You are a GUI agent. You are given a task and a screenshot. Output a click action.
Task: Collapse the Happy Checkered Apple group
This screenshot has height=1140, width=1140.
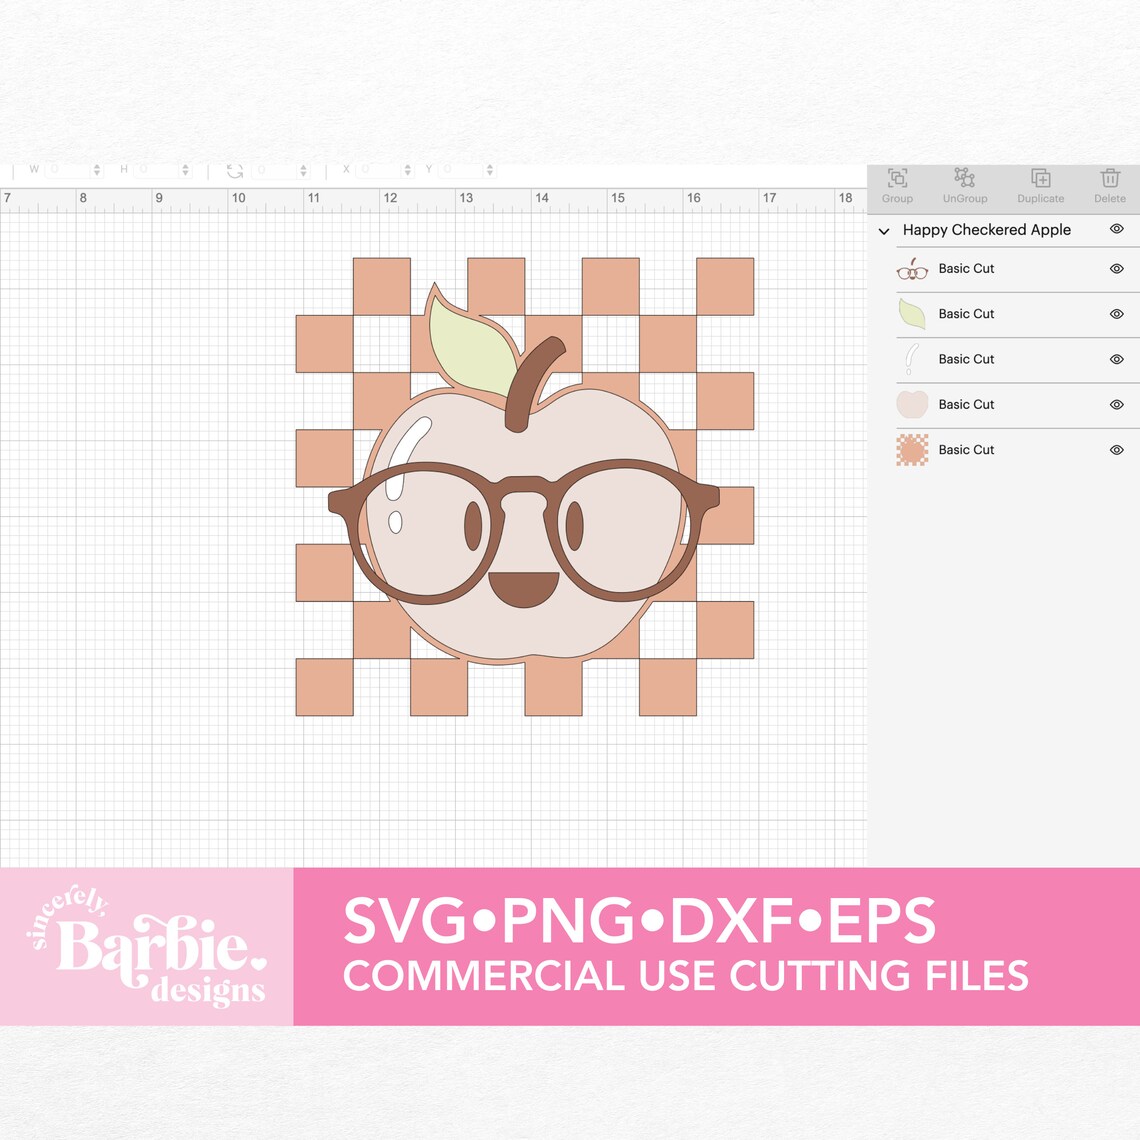pyautogui.click(x=884, y=231)
